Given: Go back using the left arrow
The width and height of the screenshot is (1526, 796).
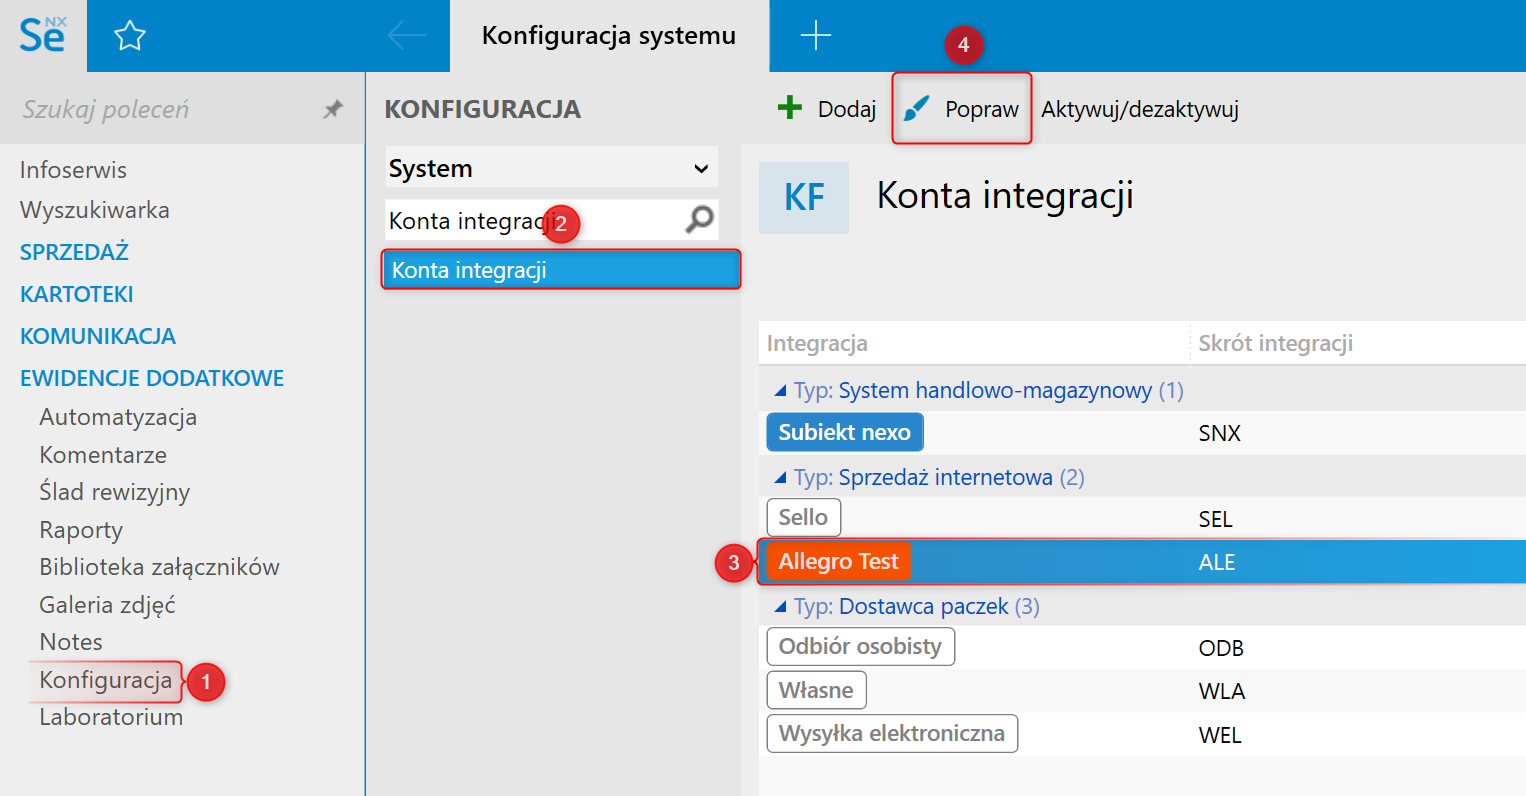Looking at the screenshot, I should [407, 36].
